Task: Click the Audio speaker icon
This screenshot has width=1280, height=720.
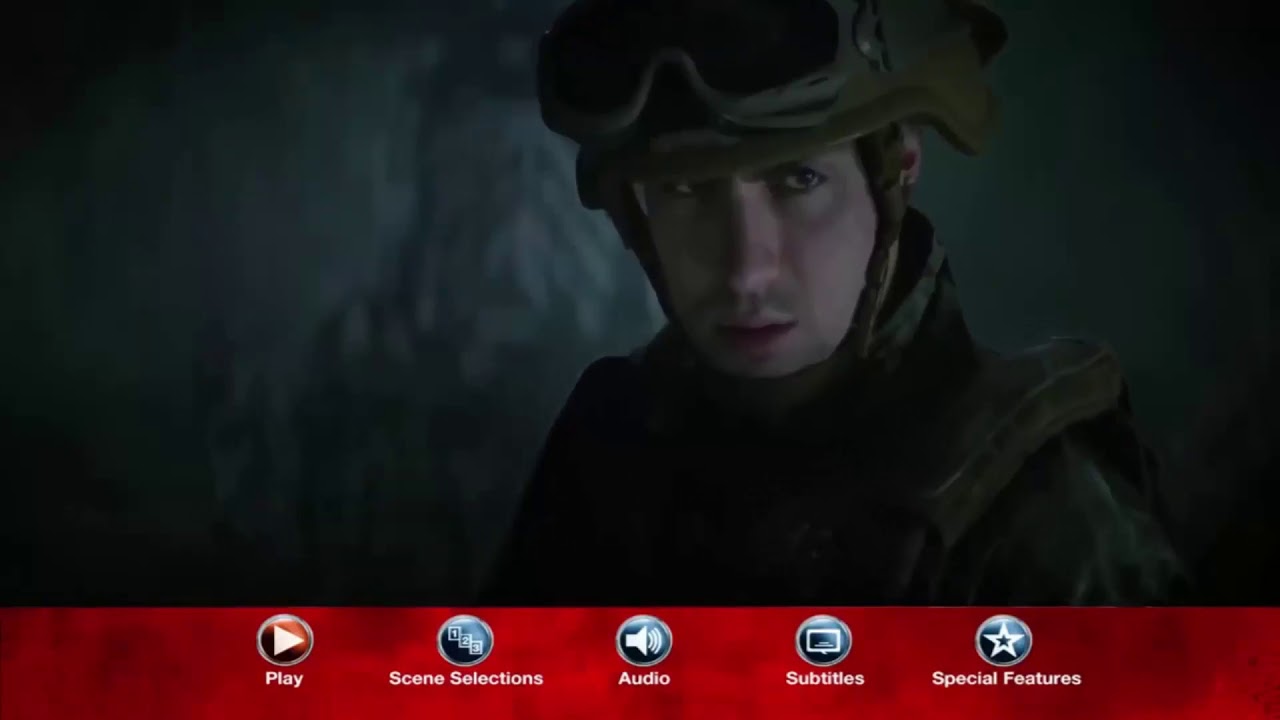Action: (x=644, y=641)
